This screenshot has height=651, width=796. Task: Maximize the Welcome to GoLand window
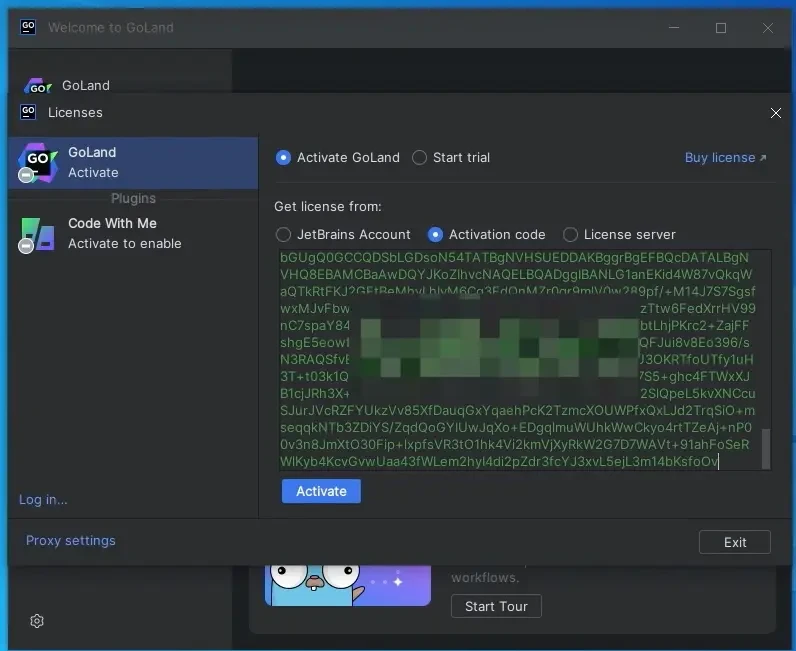coord(721,28)
